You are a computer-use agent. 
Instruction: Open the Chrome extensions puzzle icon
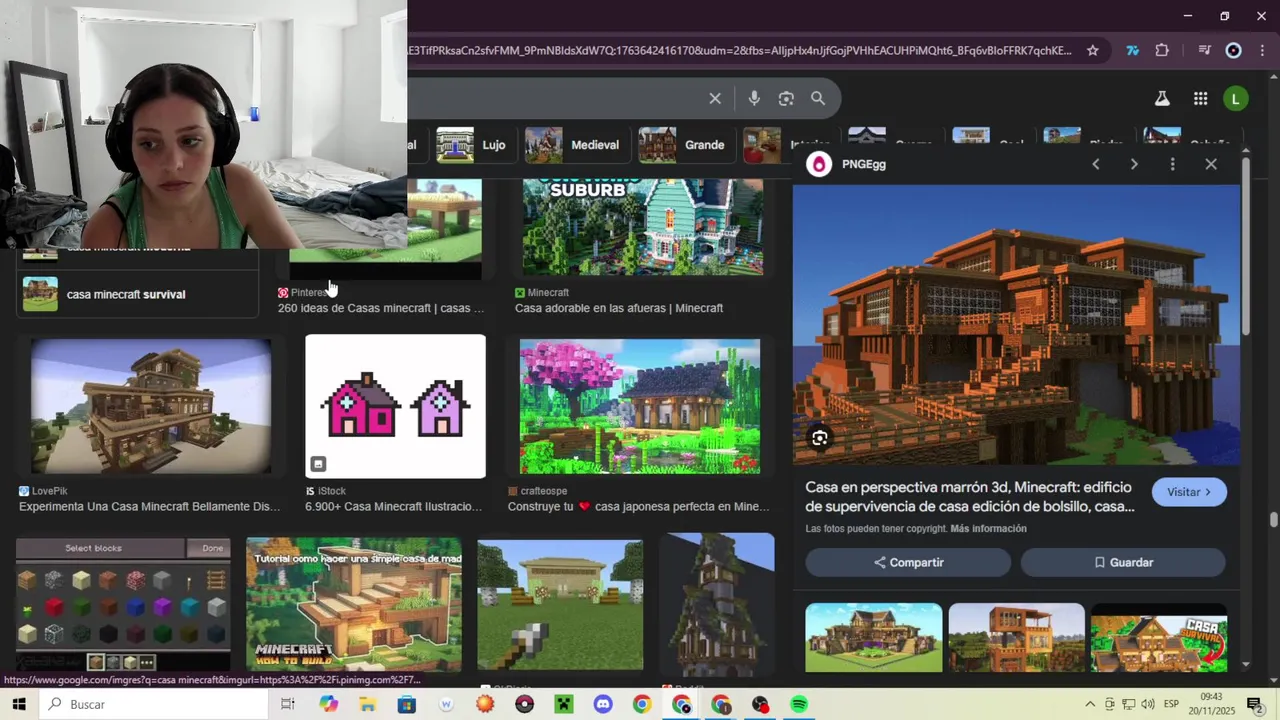pyautogui.click(x=1162, y=50)
